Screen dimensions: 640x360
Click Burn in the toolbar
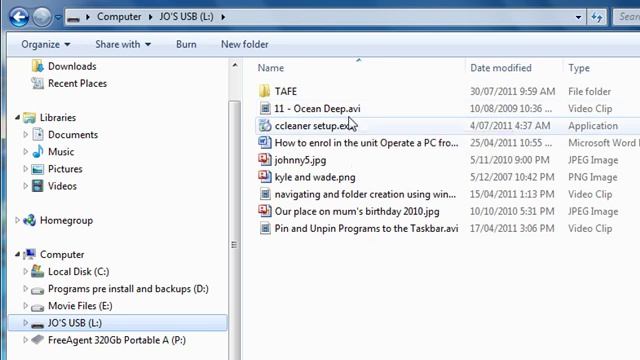pos(186,44)
